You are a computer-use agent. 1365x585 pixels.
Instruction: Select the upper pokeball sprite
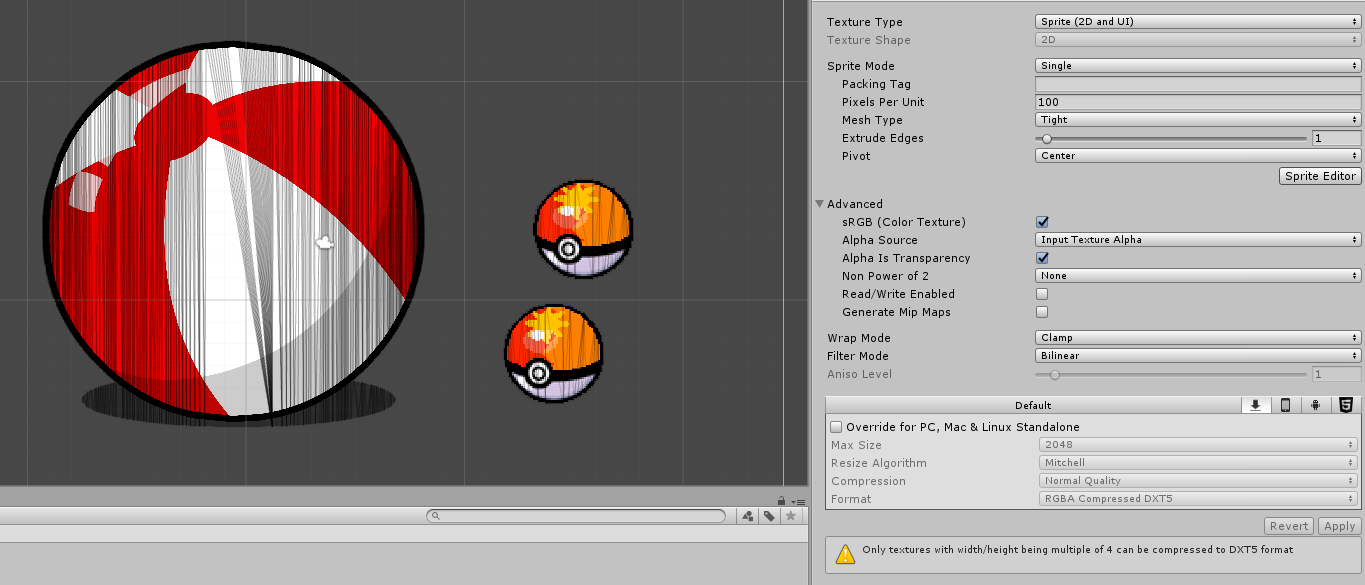click(x=583, y=230)
